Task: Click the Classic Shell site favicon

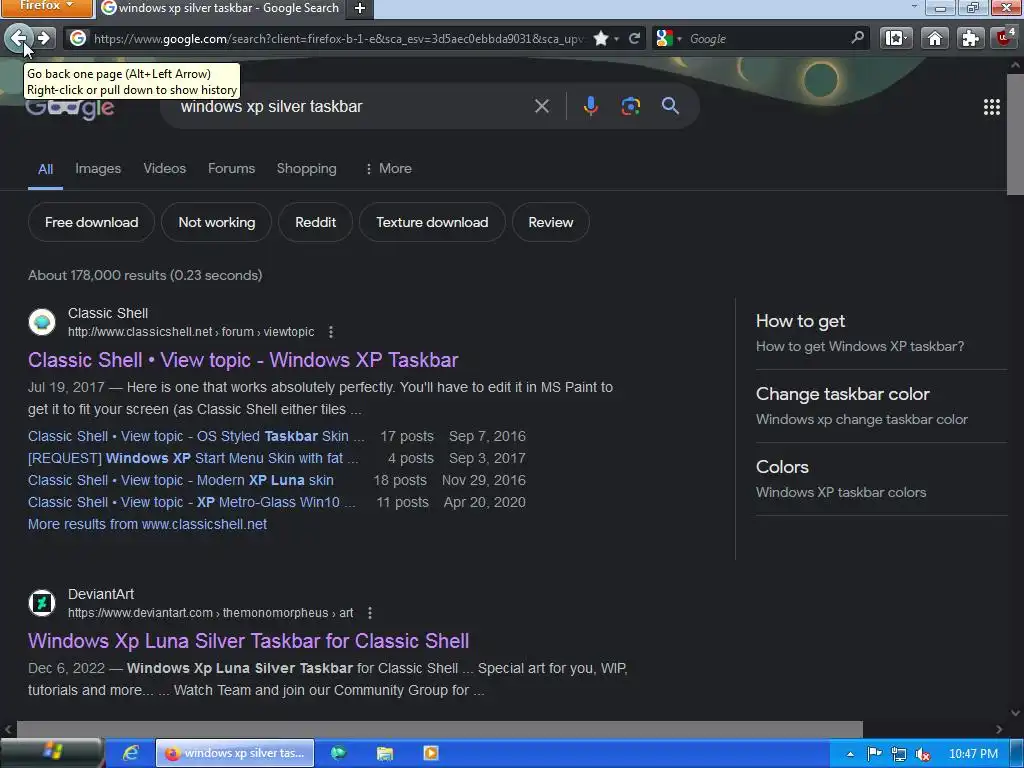Action: (x=42, y=322)
